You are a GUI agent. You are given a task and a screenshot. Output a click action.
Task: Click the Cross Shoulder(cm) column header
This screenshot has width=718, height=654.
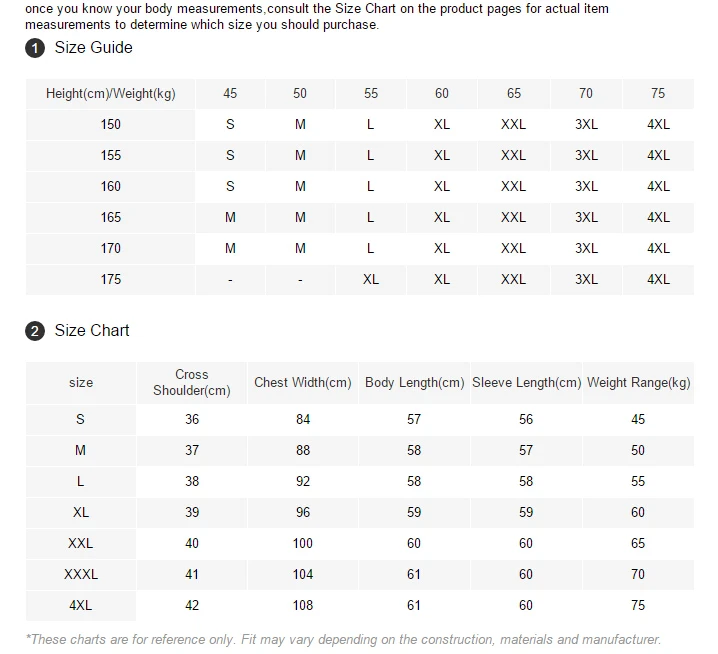click(192, 383)
